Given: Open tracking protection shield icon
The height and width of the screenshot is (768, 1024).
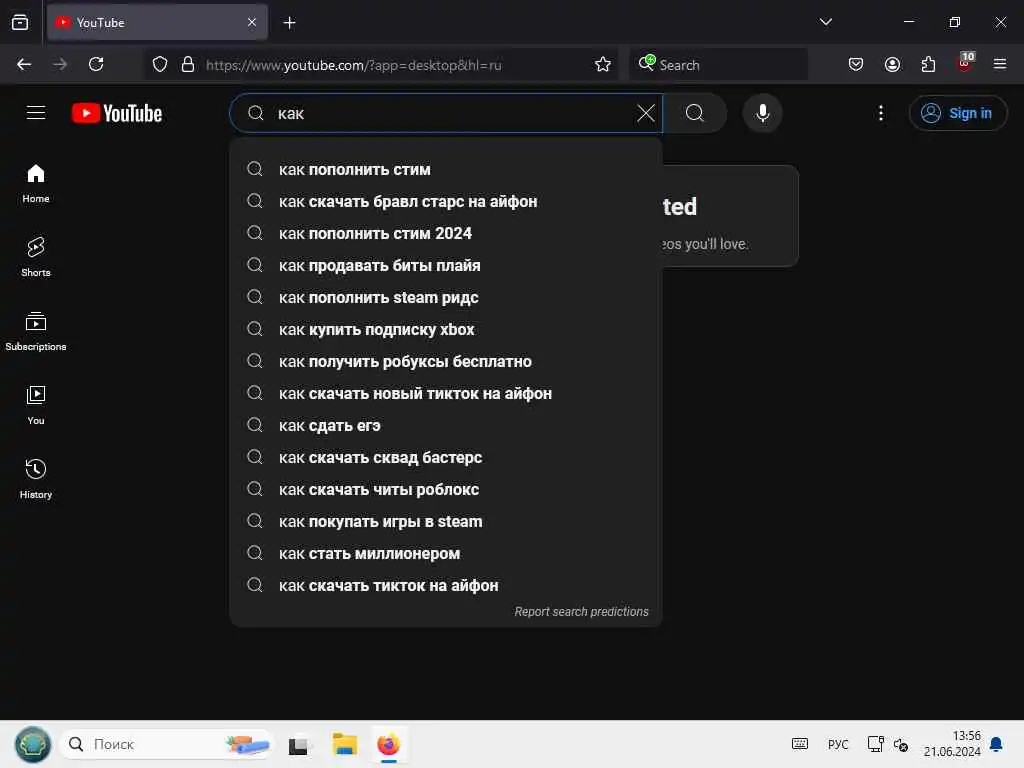Looking at the screenshot, I should tap(160, 64).
